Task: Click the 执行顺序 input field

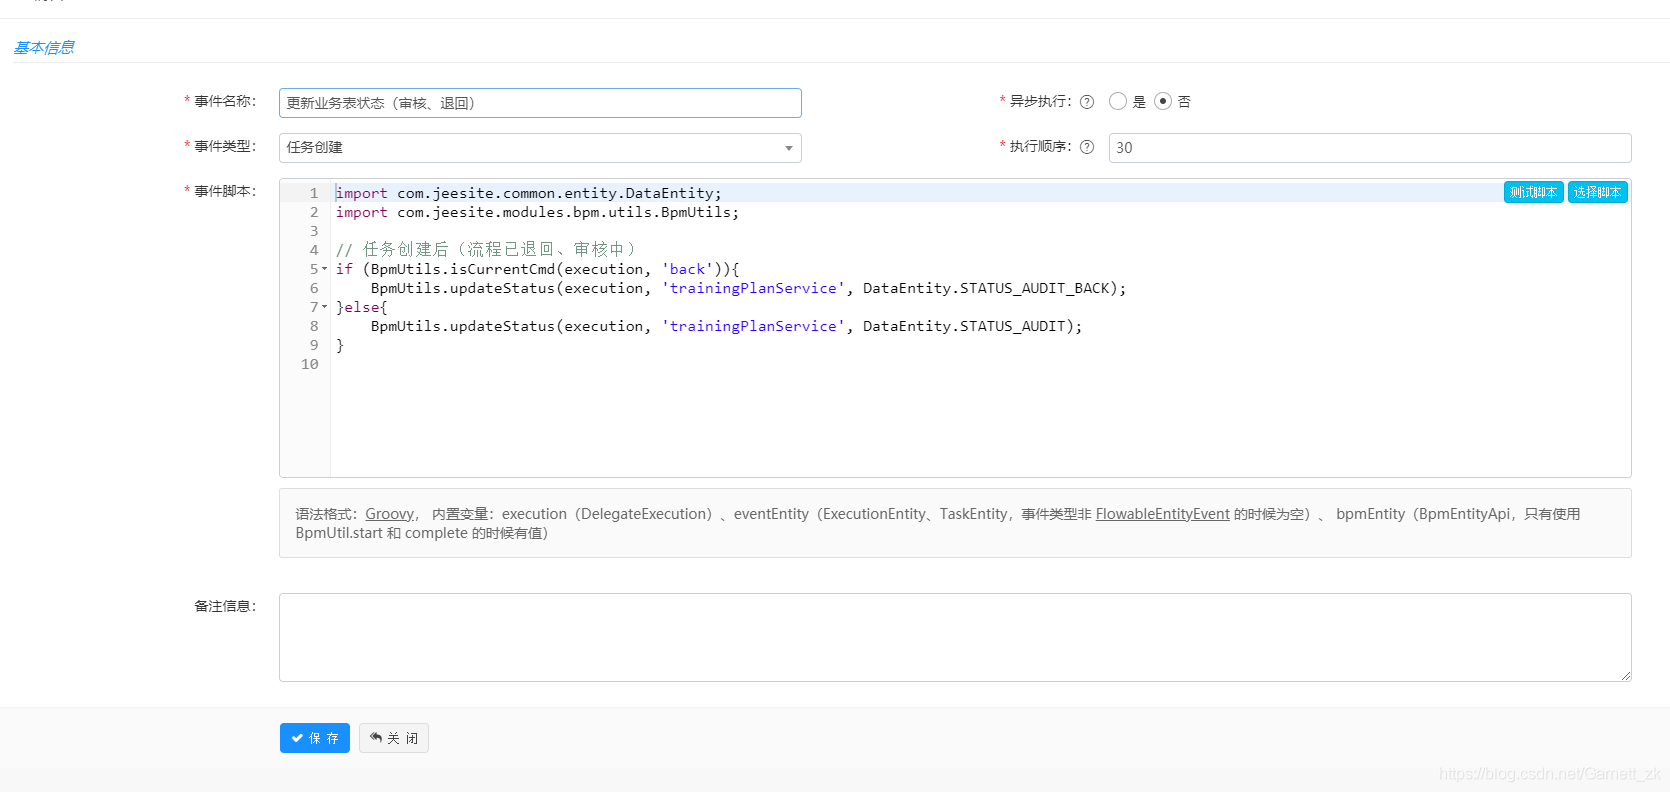Action: tap(1370, 148)
